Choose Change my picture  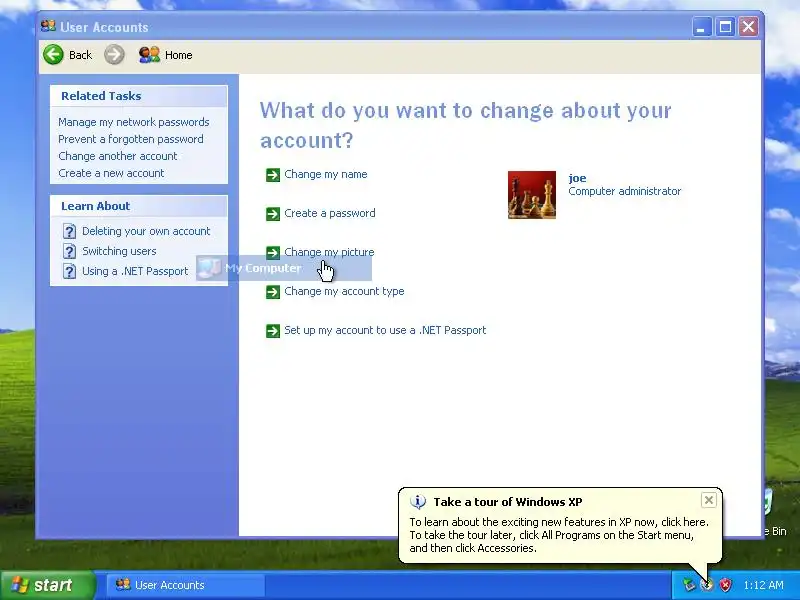(329, 252)
